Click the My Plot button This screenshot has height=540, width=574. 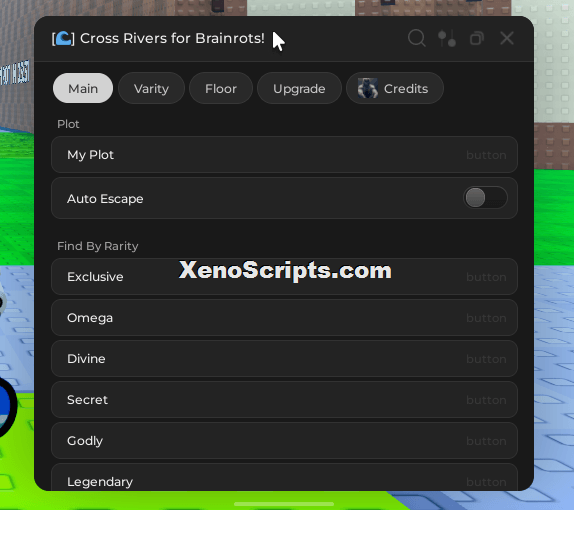[x=284, y=155]
